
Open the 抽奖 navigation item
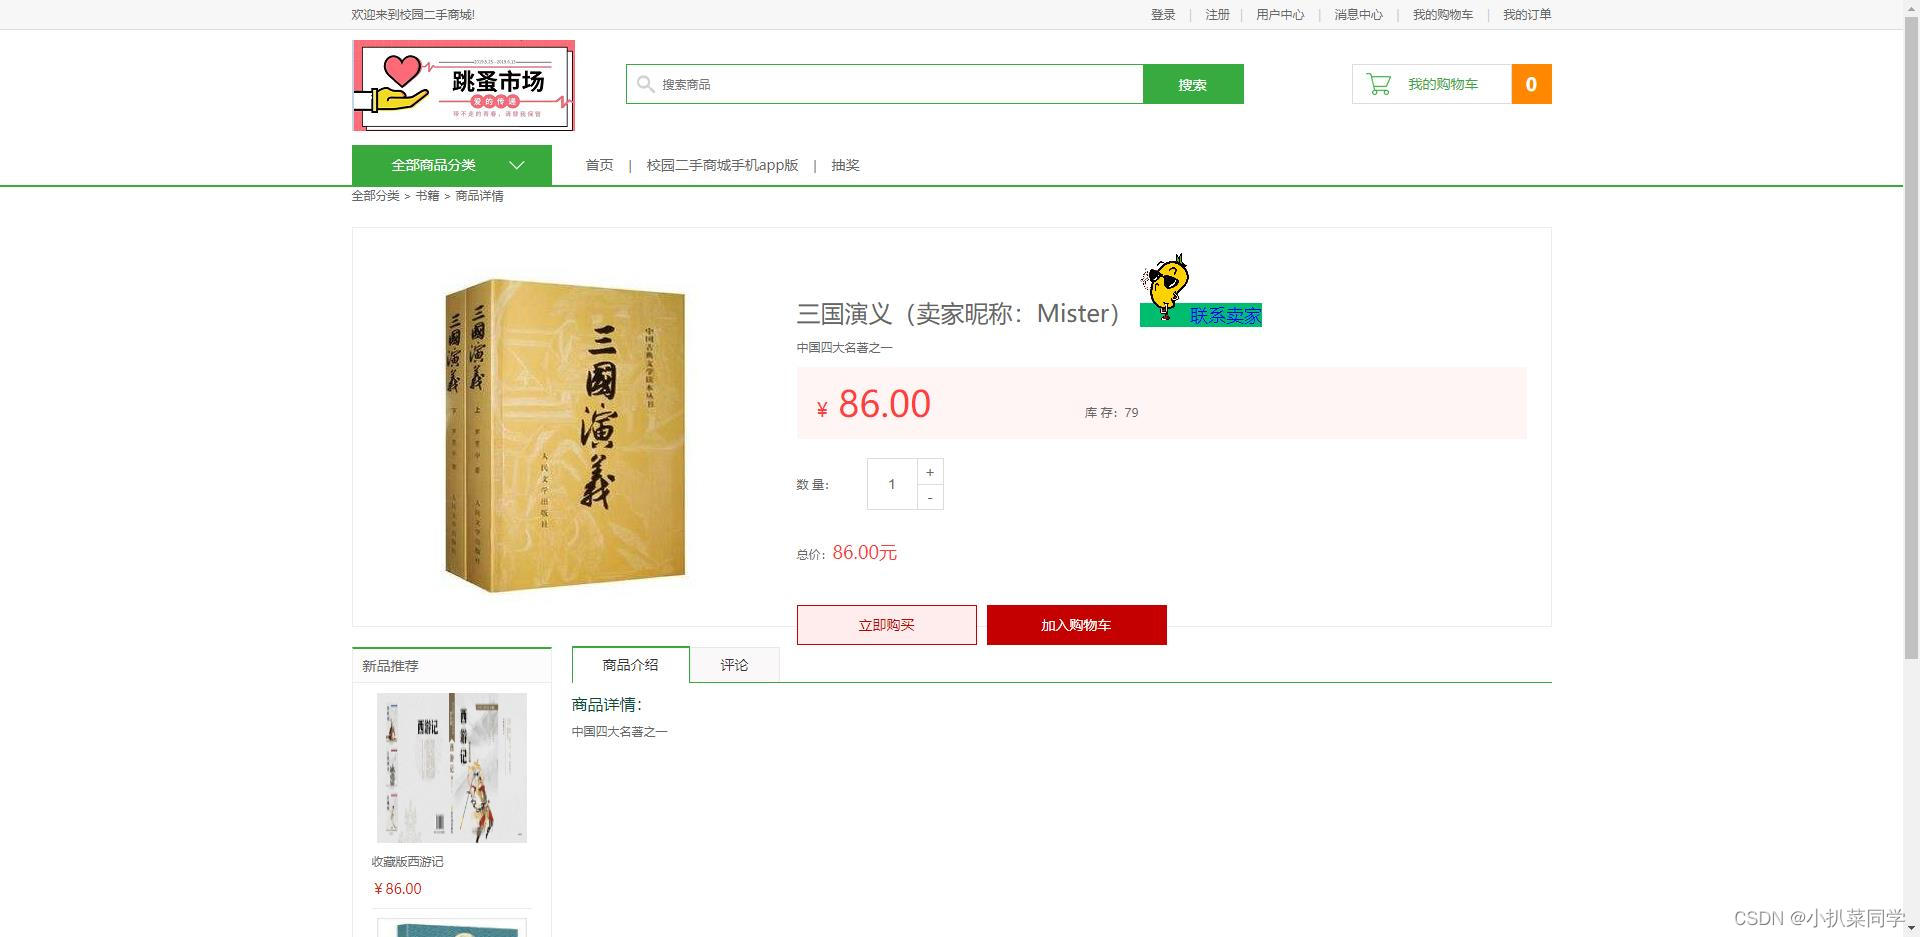[x=845, y=166]
